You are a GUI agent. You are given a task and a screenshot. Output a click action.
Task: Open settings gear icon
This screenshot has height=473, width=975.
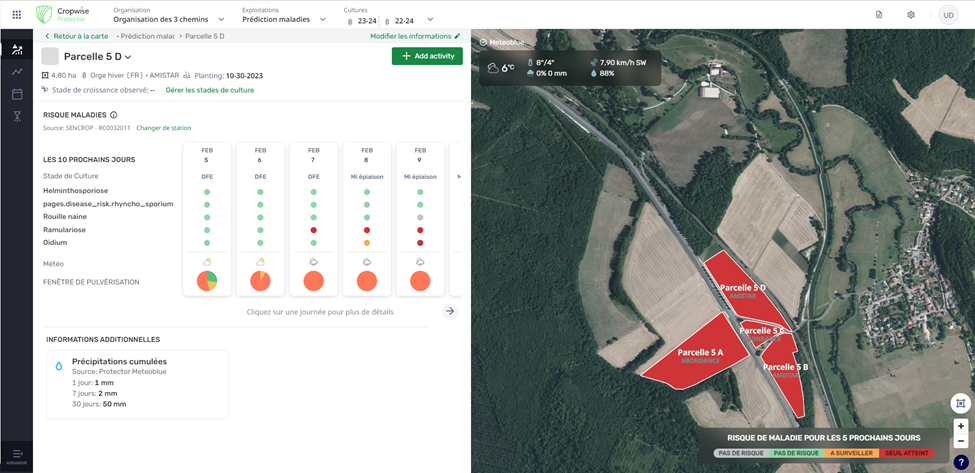click(910, 15)
